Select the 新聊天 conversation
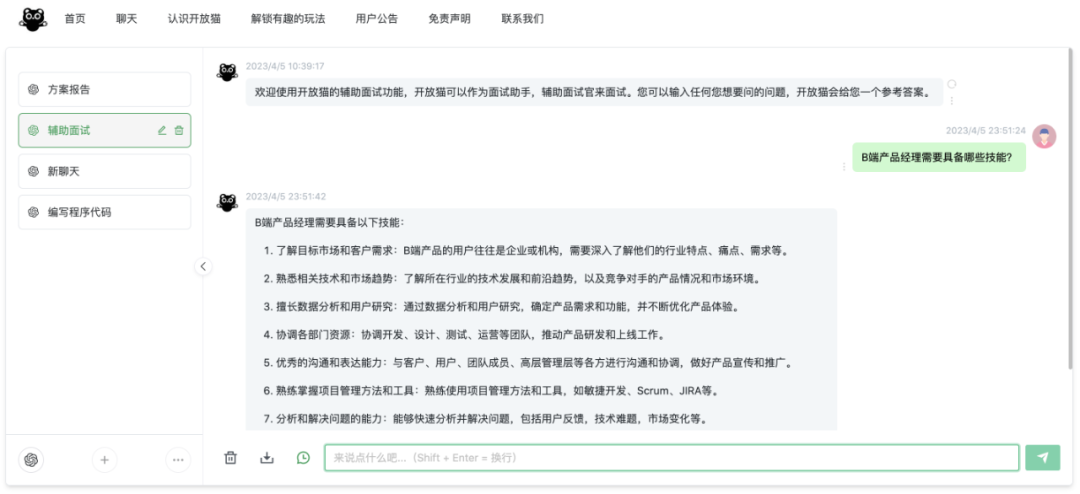Screen dimensions: 1080x494 click(105, 172)
